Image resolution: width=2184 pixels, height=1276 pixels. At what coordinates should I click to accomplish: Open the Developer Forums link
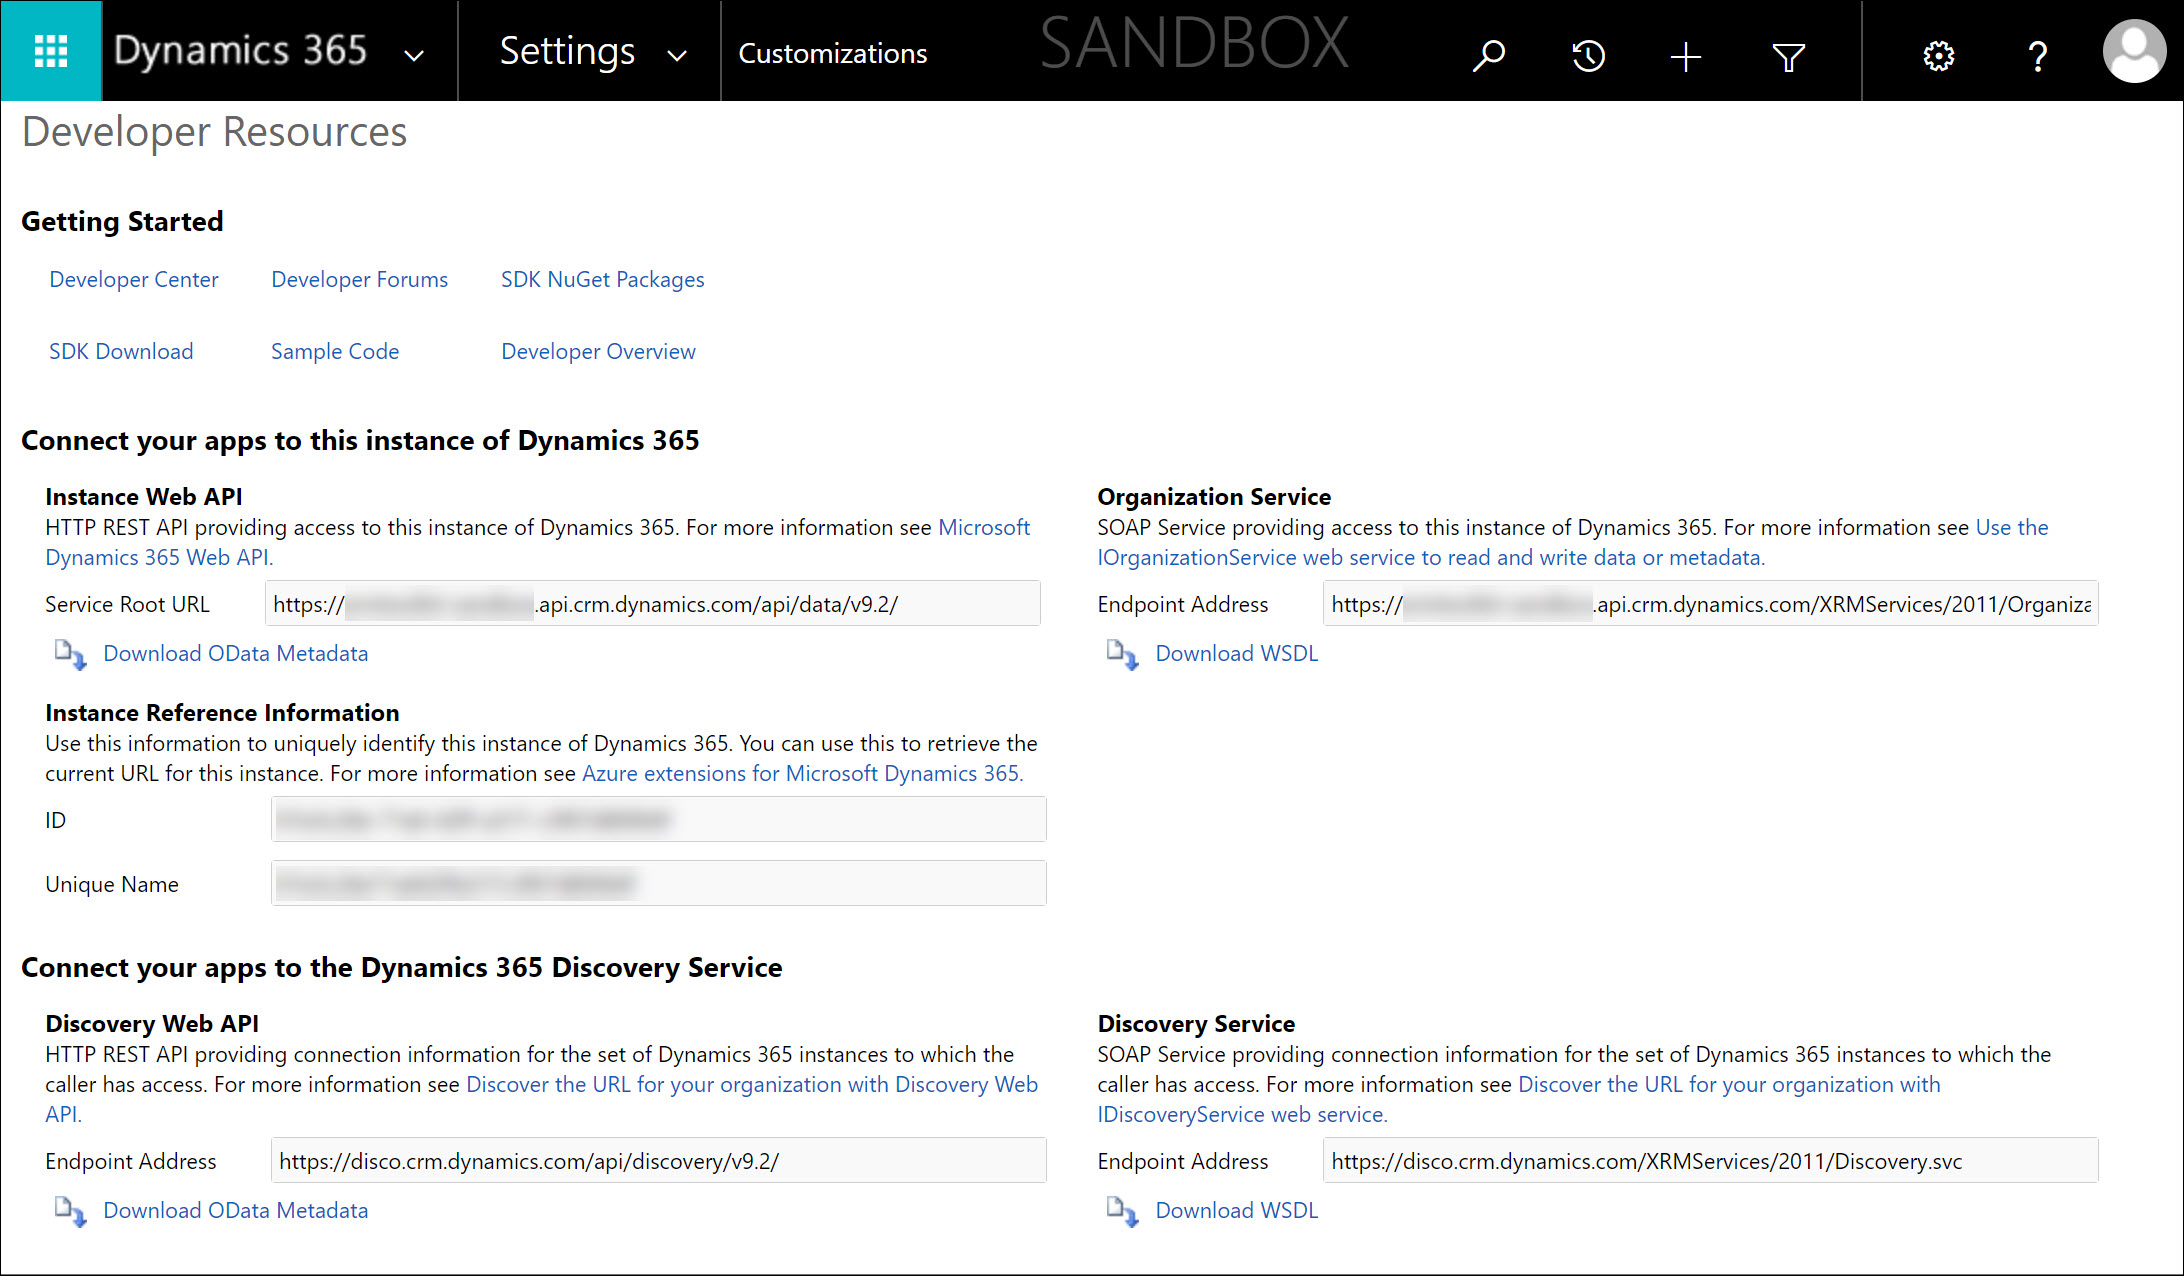click(359, 280)
